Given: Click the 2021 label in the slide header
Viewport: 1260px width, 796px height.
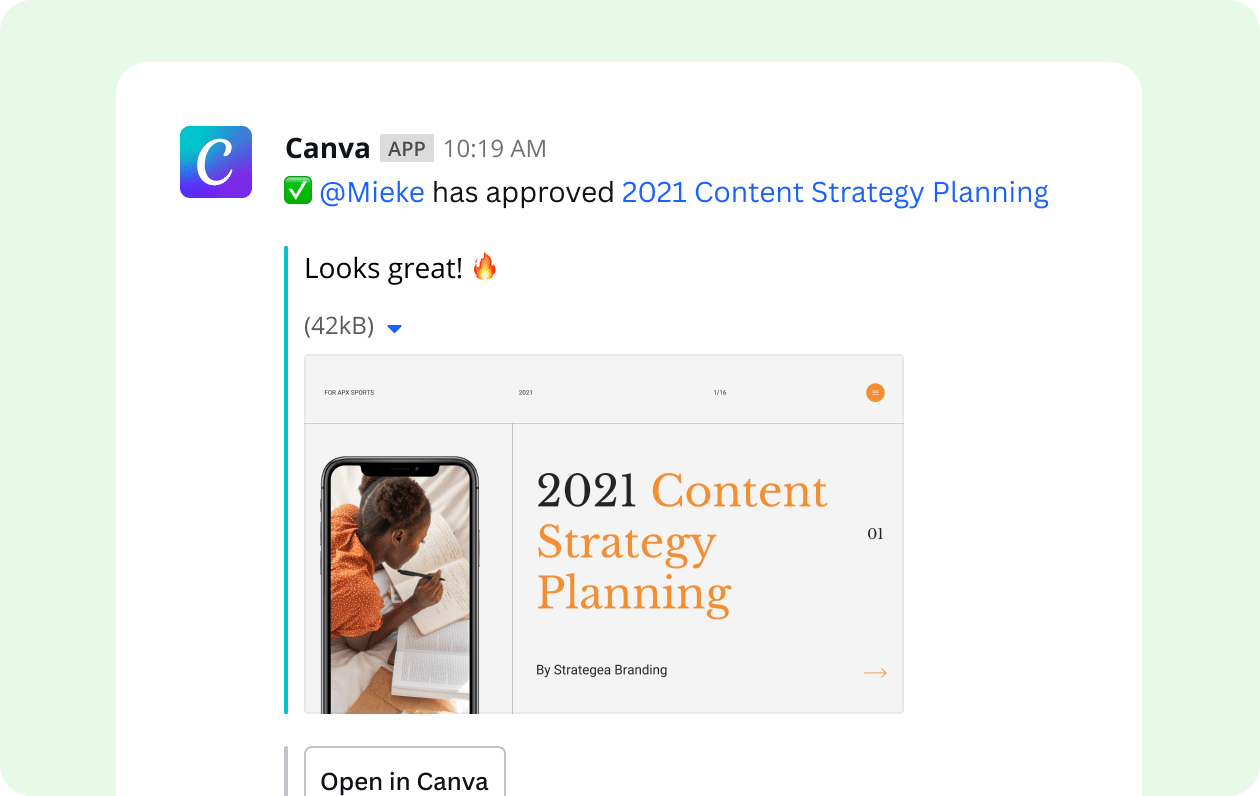Looking at the screenshot, I should tap(524, 393).
